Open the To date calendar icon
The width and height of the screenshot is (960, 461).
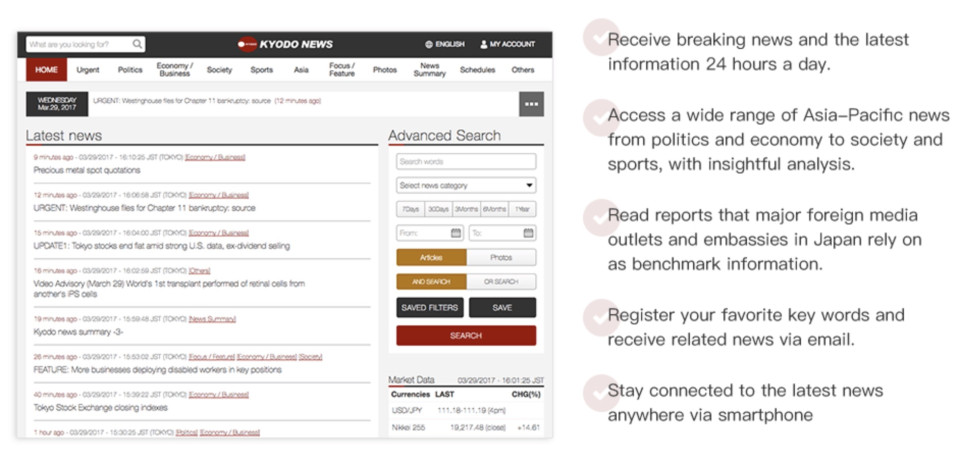point(528,233)
